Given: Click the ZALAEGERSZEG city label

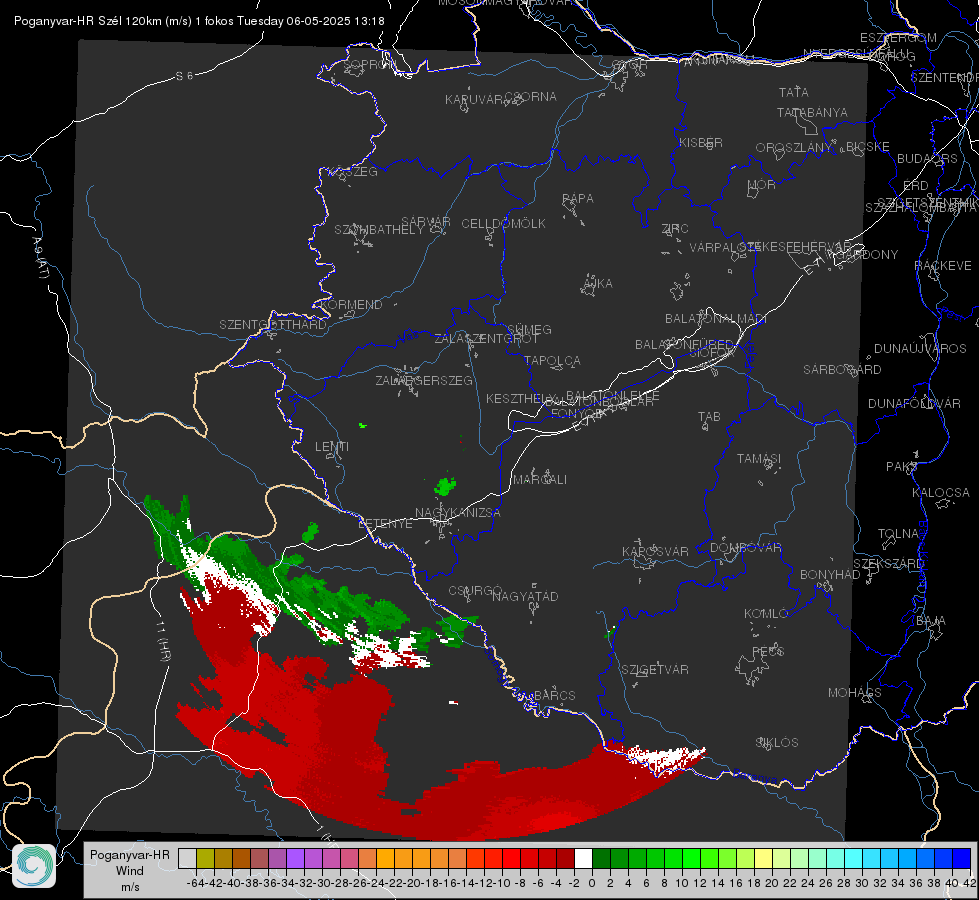Looking at the screenshot, I should (x=424, y=380).
